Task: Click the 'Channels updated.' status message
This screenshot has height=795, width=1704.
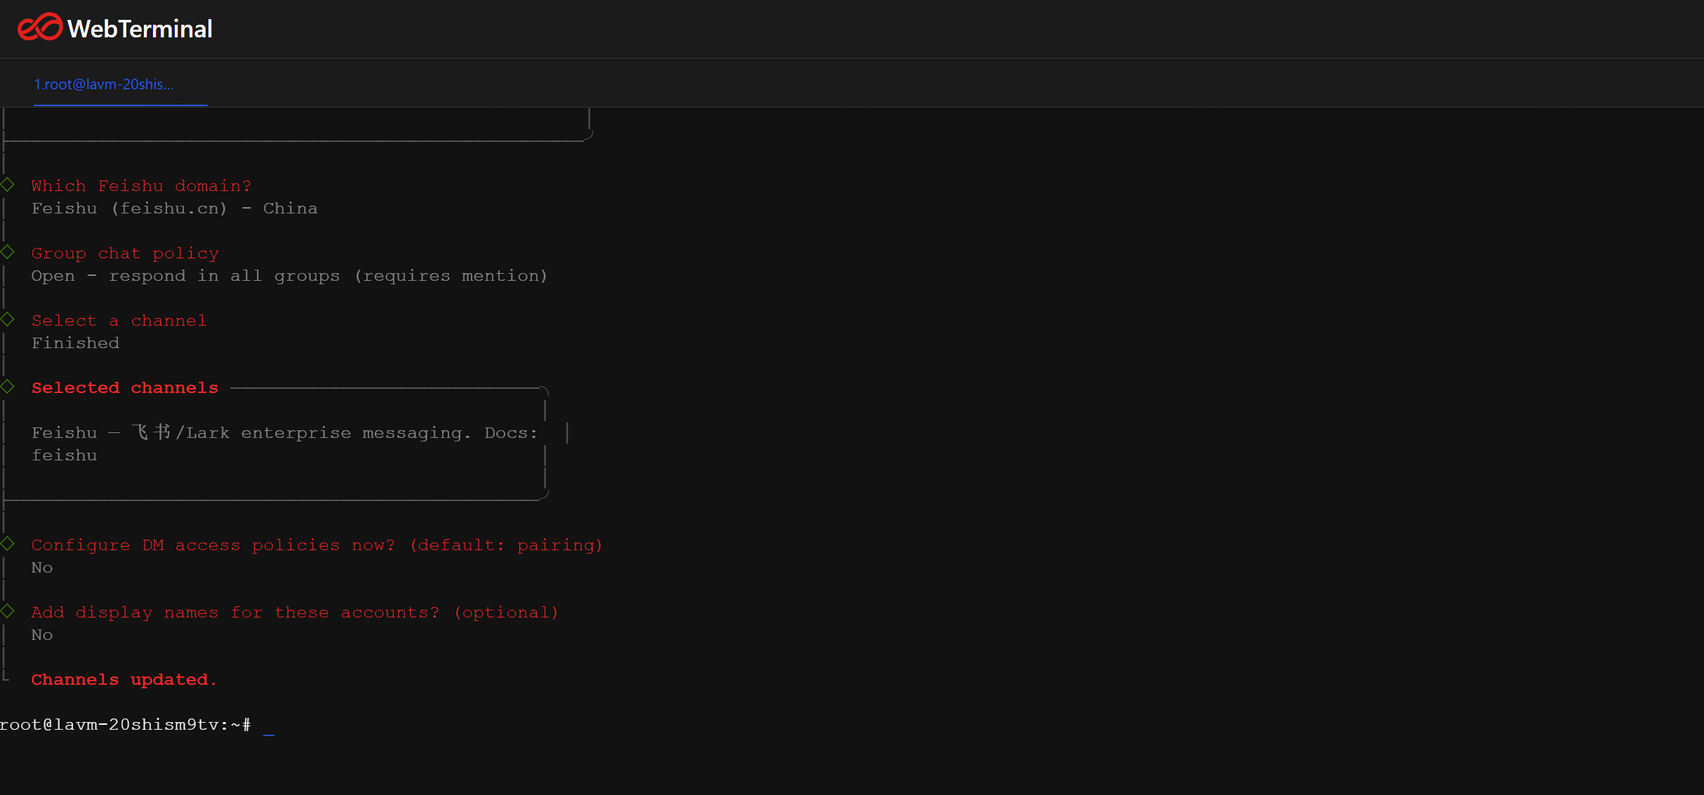Action: click(x=124, y=680)
